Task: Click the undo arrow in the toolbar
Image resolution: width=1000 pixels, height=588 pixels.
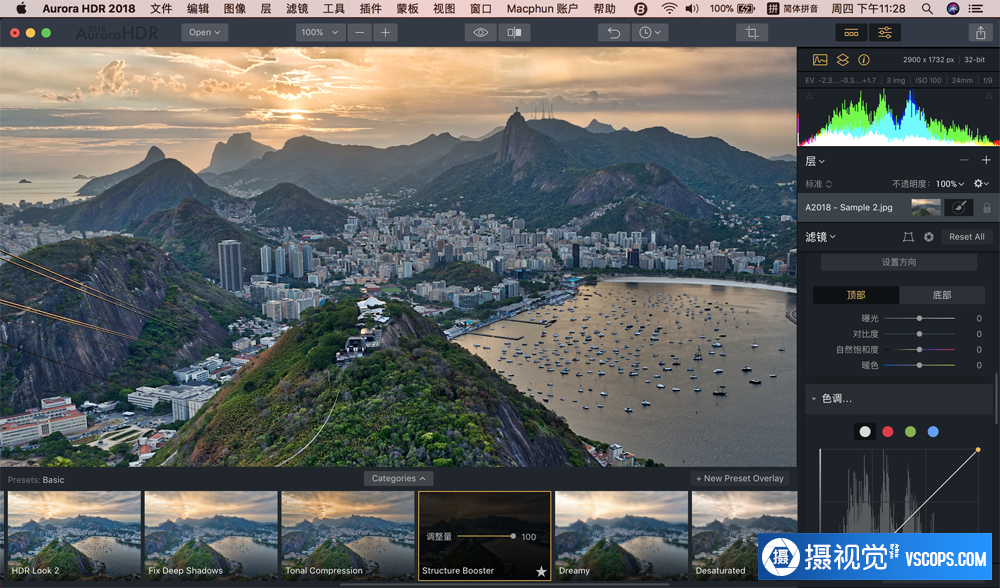Action: pos(614,33)
